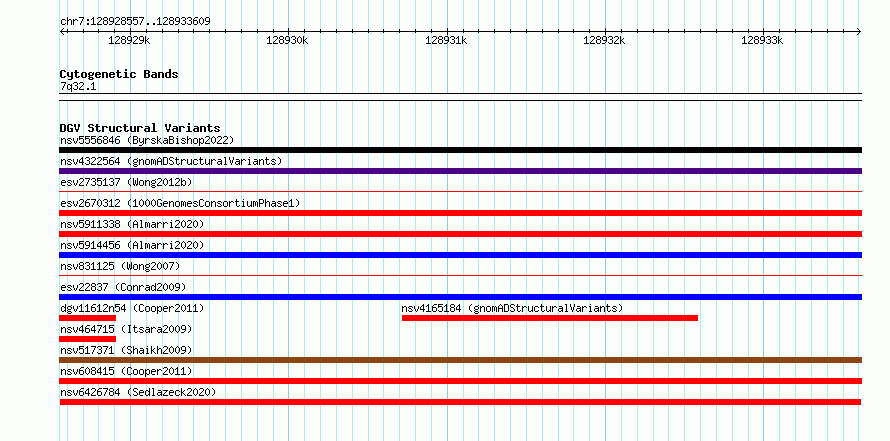Viewport: 890px width, 441px height.
Task: Click the red nsv608415 variant bar
Action: tap(460, 381)
